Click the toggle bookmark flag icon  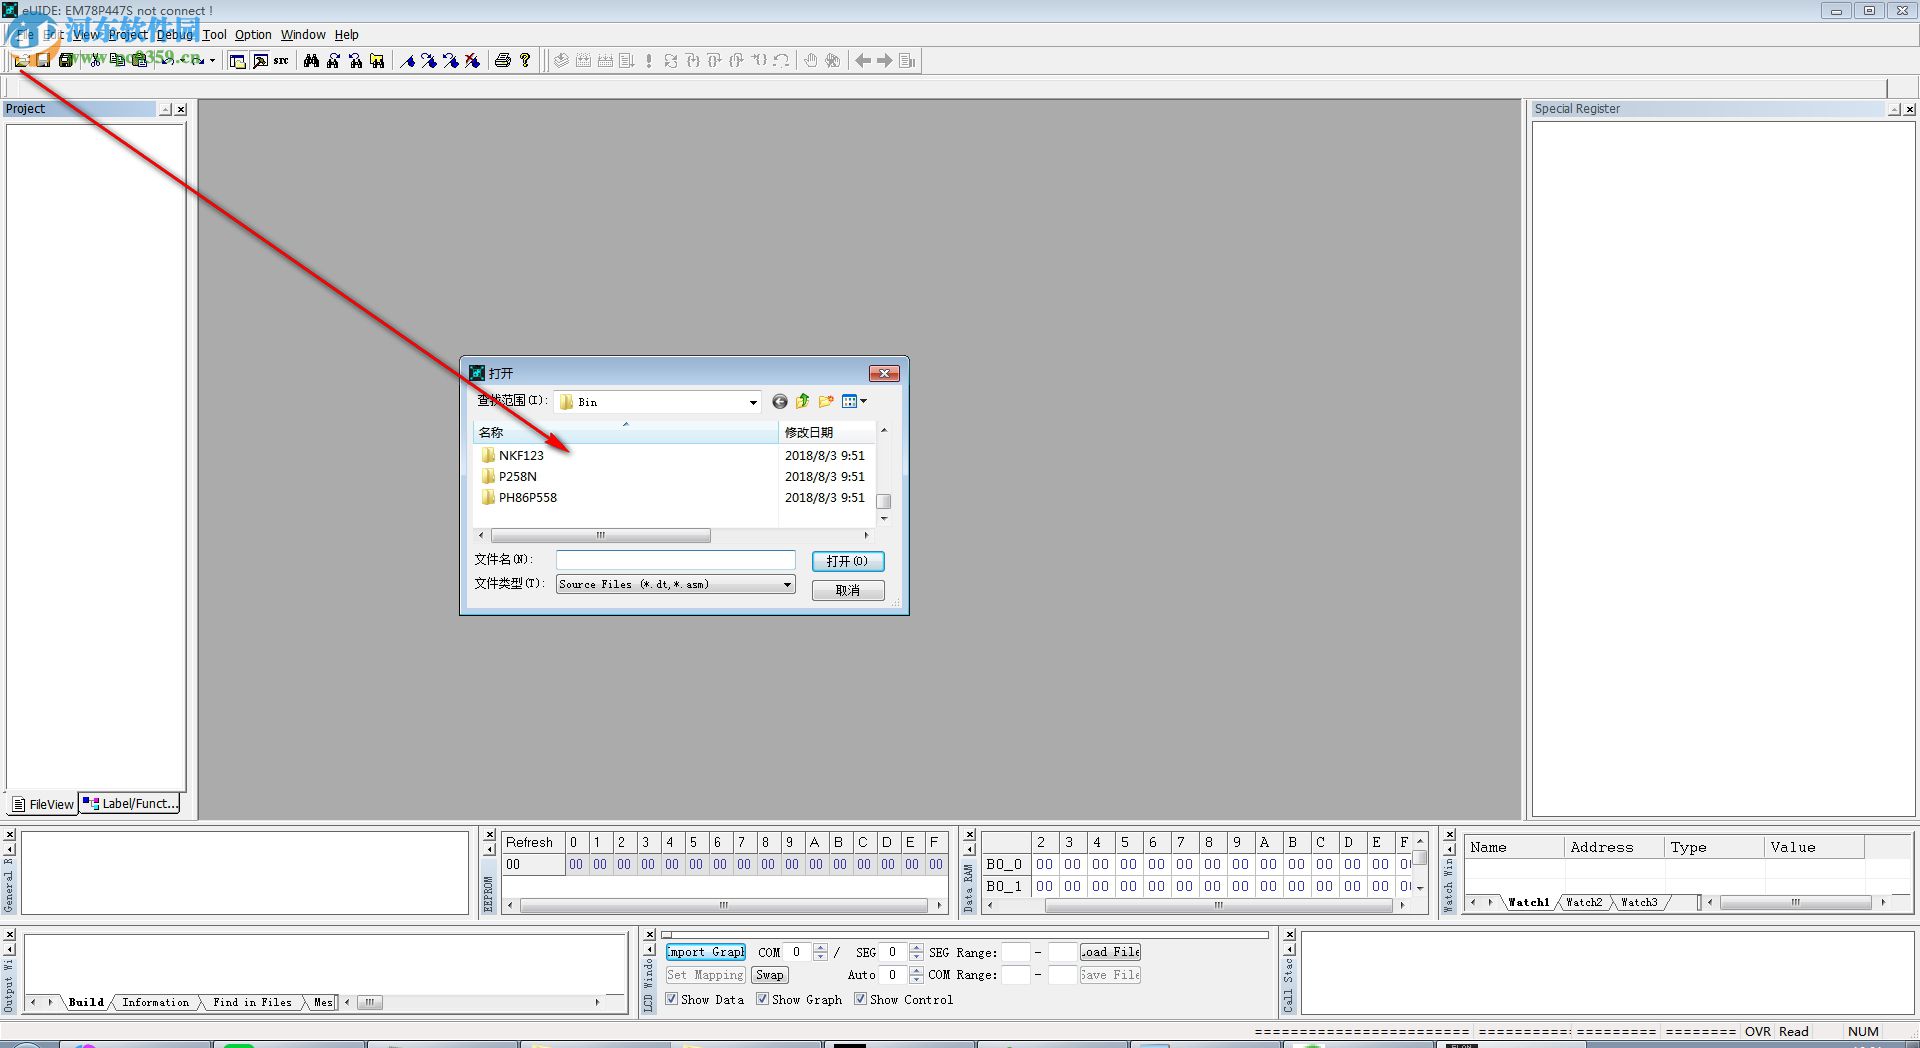(407, 61)
